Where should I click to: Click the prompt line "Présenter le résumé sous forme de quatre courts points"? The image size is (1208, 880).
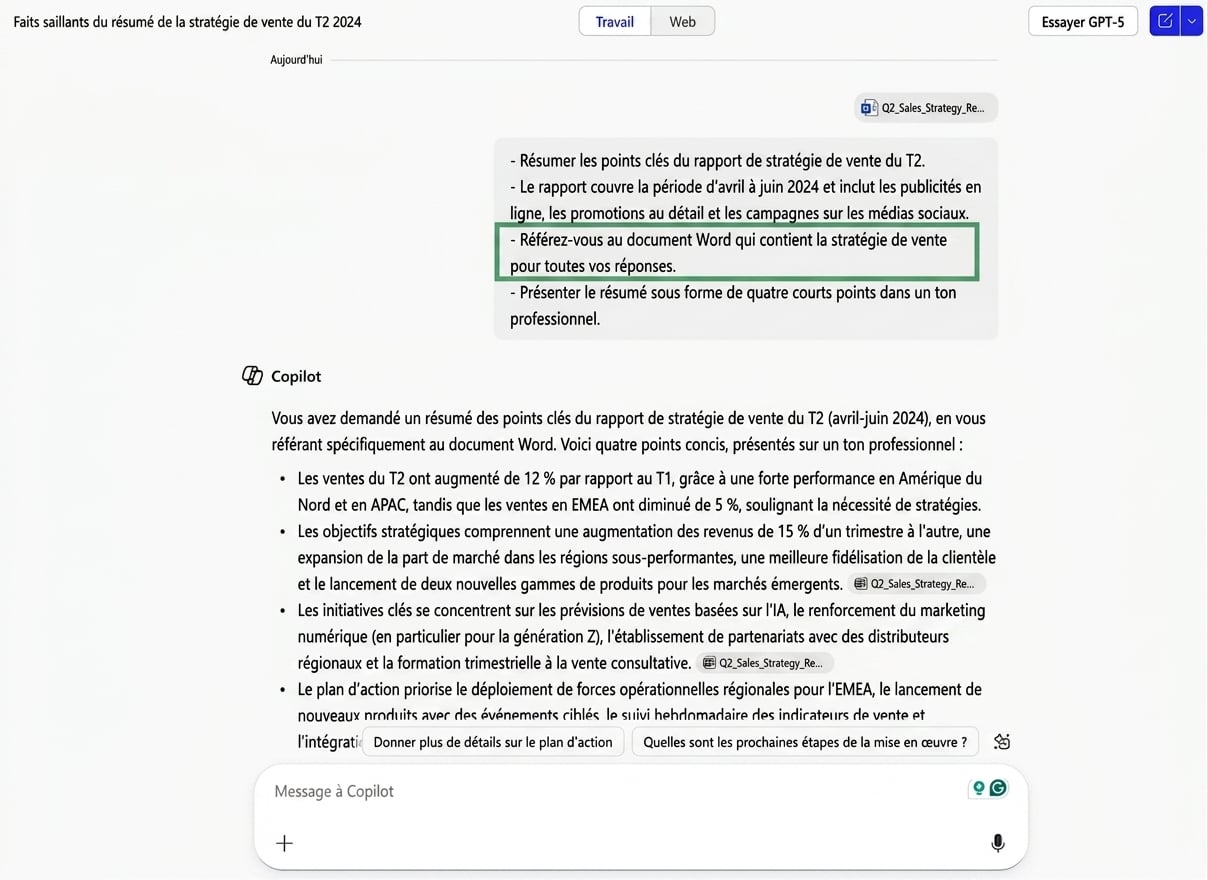733,306
